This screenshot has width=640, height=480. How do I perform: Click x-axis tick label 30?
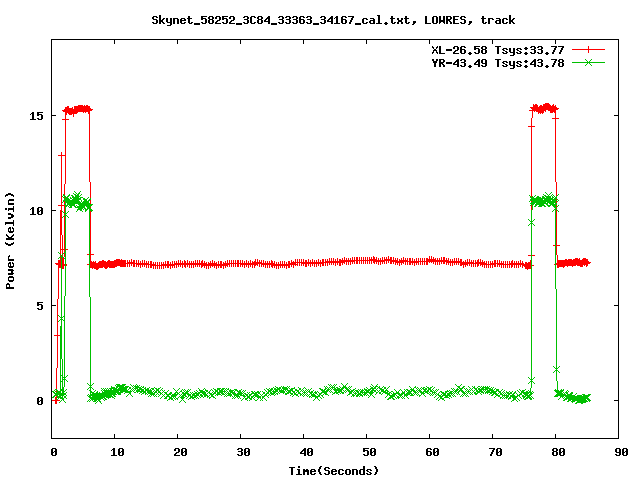pyautogui.click(x=243, y=452)
